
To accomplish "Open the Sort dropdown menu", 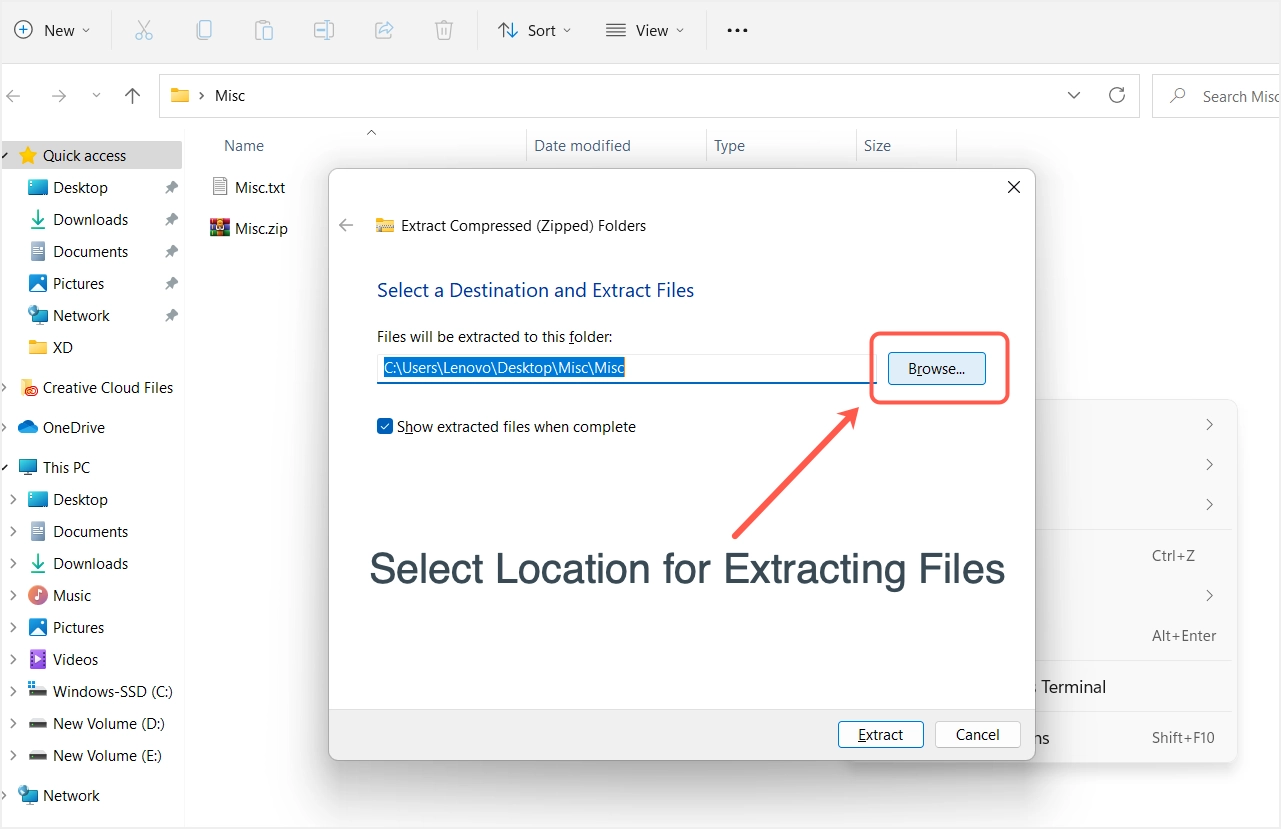I will tap(535, 30).
